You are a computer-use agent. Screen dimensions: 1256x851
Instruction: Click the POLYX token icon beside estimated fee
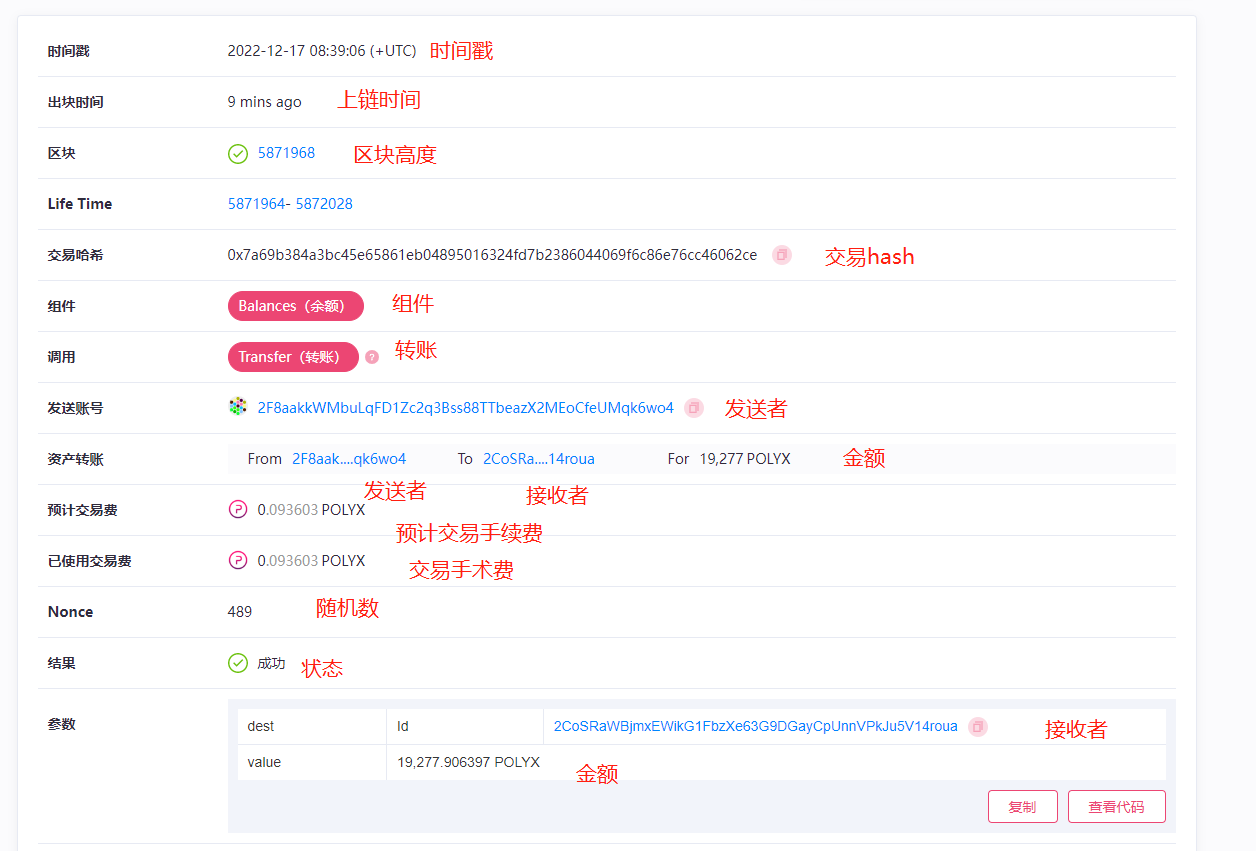[237, 509]
